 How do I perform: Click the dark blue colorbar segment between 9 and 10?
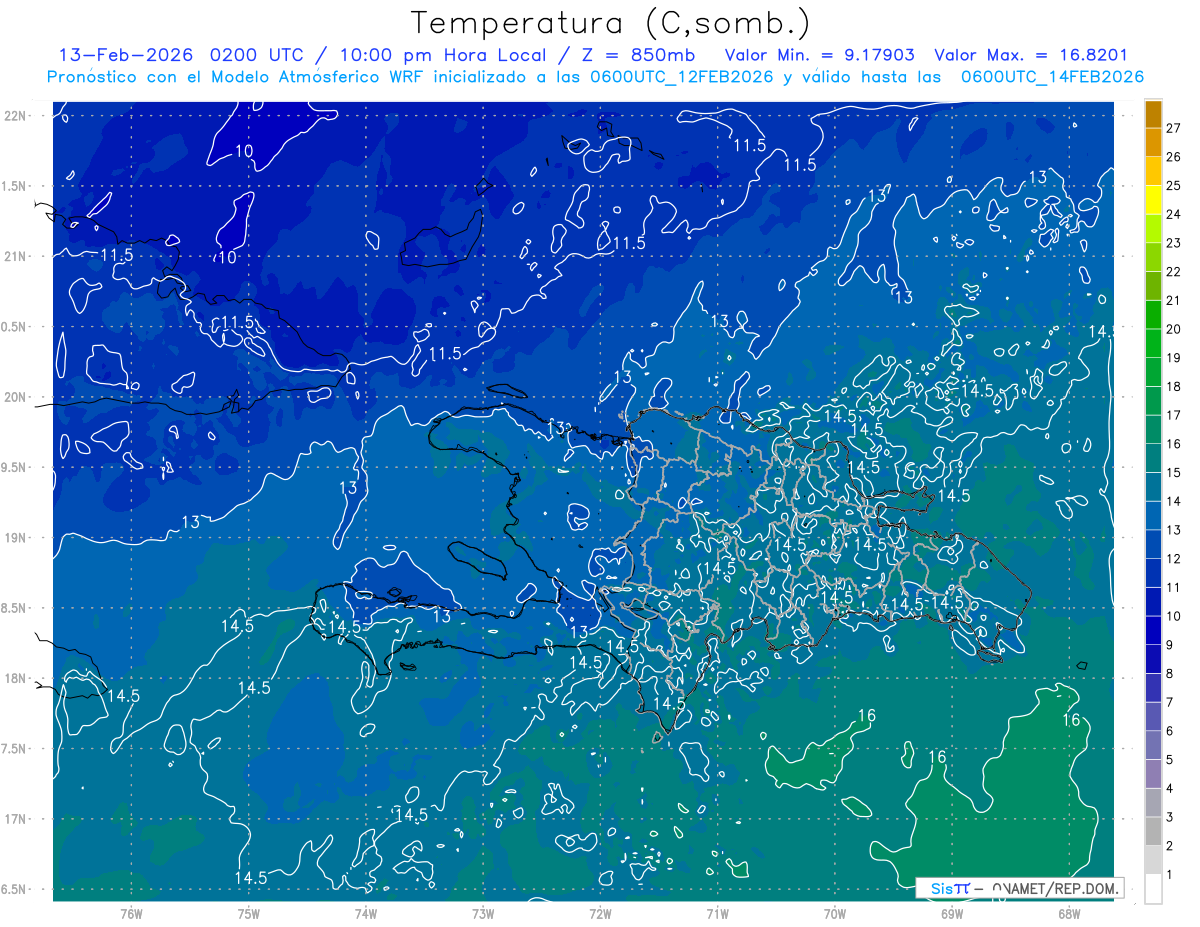pos(1153,630)
